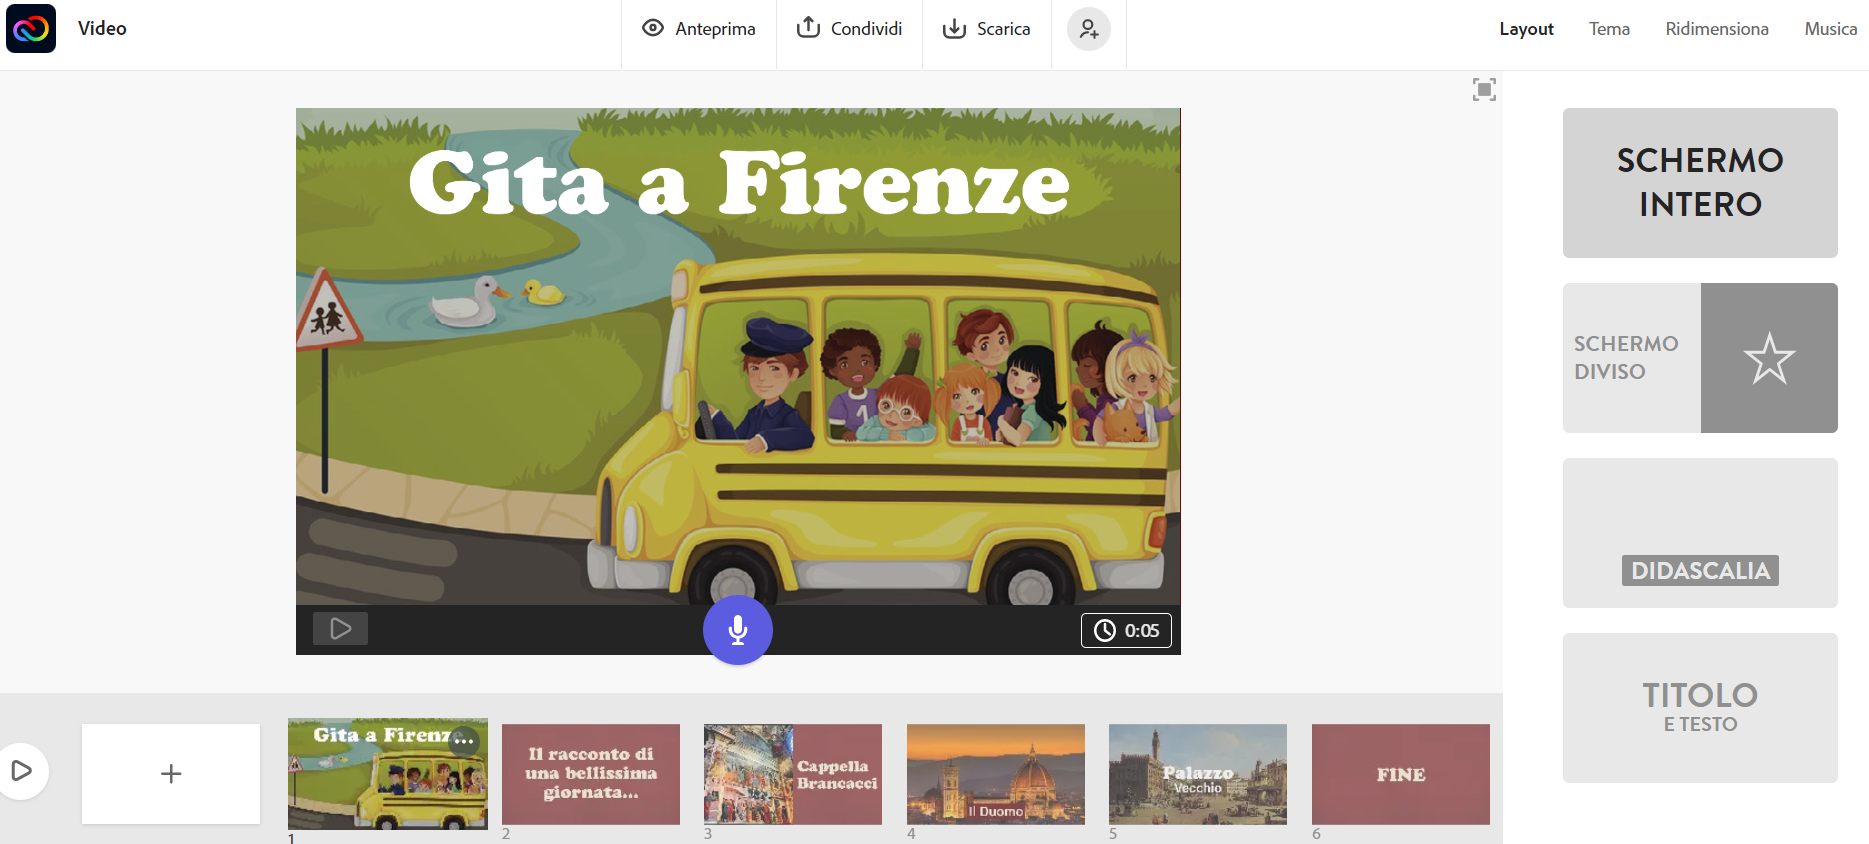1869x844 pixels.
Task: Choose the Schermo Diviso layout
Action: click(x=1700, y=358)
